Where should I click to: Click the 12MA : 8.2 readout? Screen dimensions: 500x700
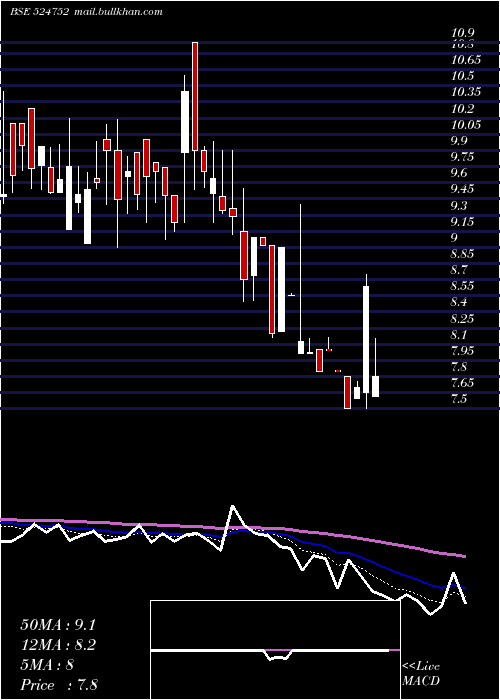pyautogui.click(x=58, y=645)
